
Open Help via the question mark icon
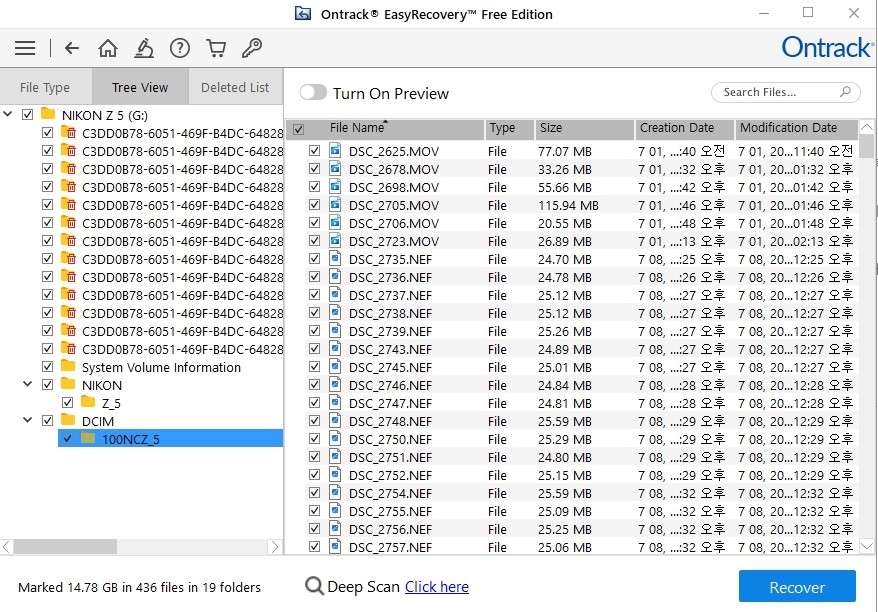179,47
